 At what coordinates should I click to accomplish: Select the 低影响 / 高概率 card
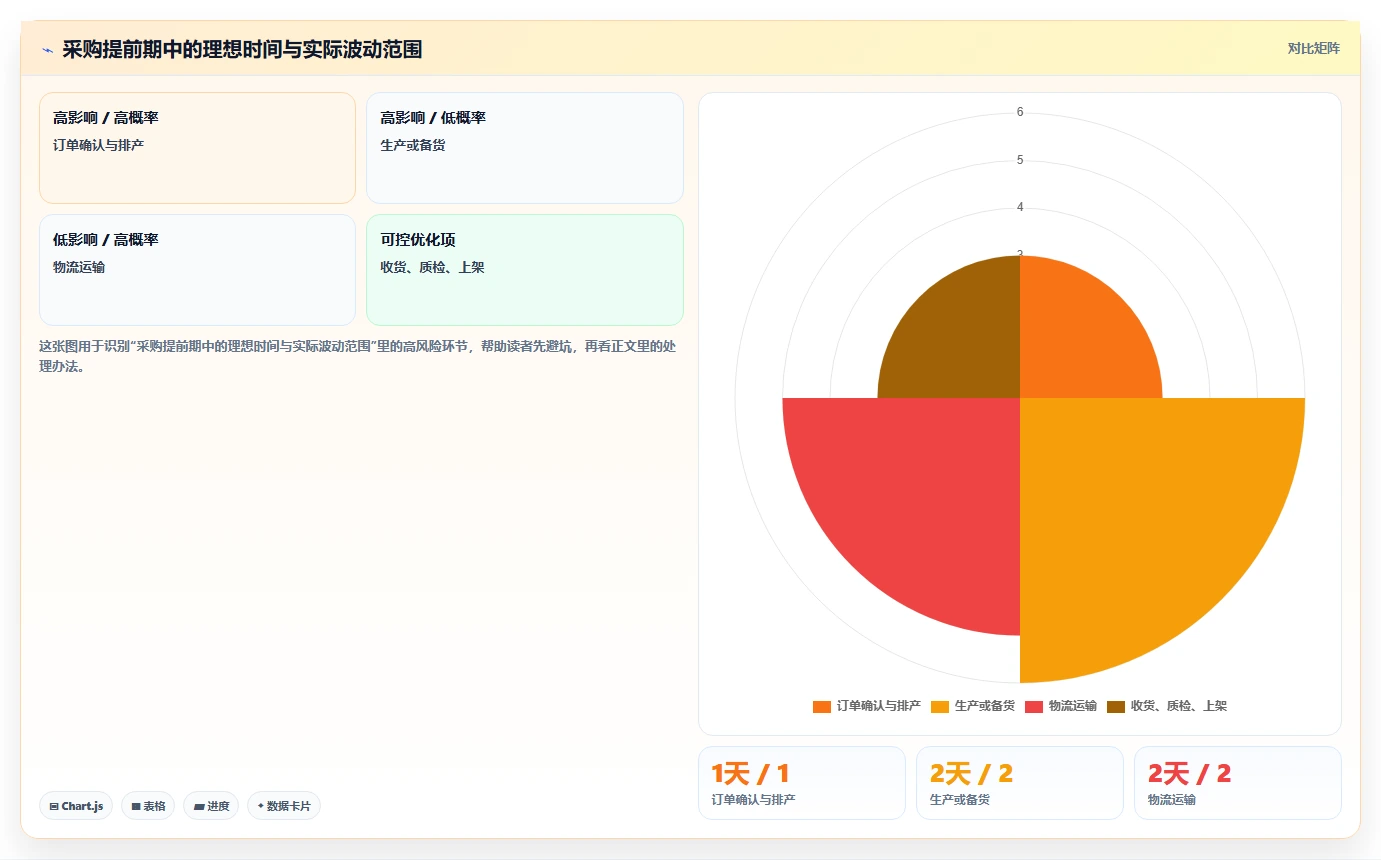coord(197,270)
